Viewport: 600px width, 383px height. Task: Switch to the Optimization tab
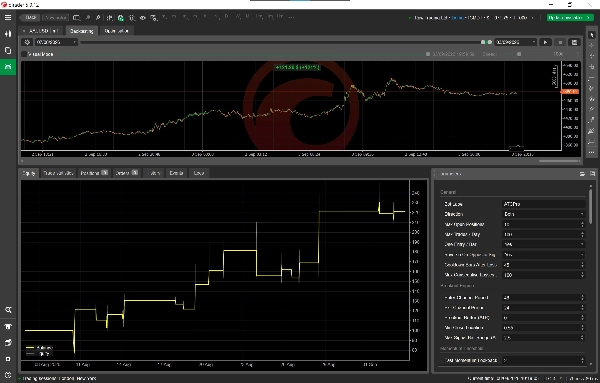click(x=116, y=31)
